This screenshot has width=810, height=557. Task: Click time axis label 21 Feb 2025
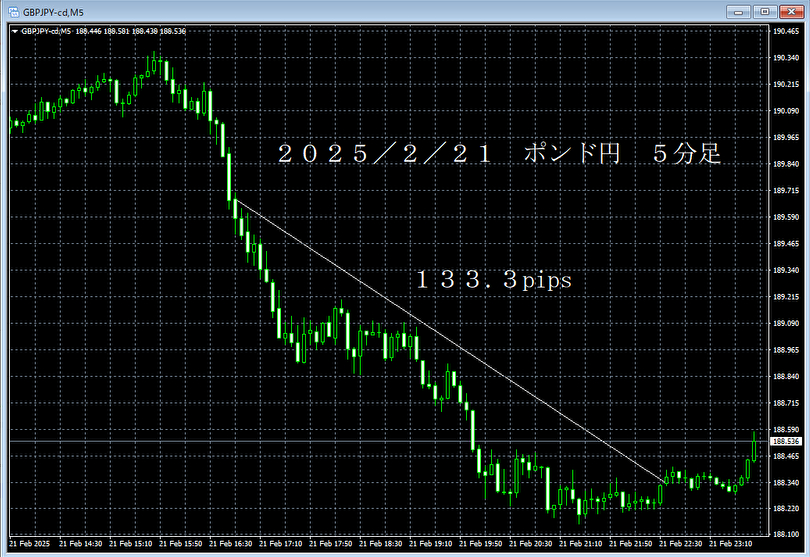tap(29, 544)
